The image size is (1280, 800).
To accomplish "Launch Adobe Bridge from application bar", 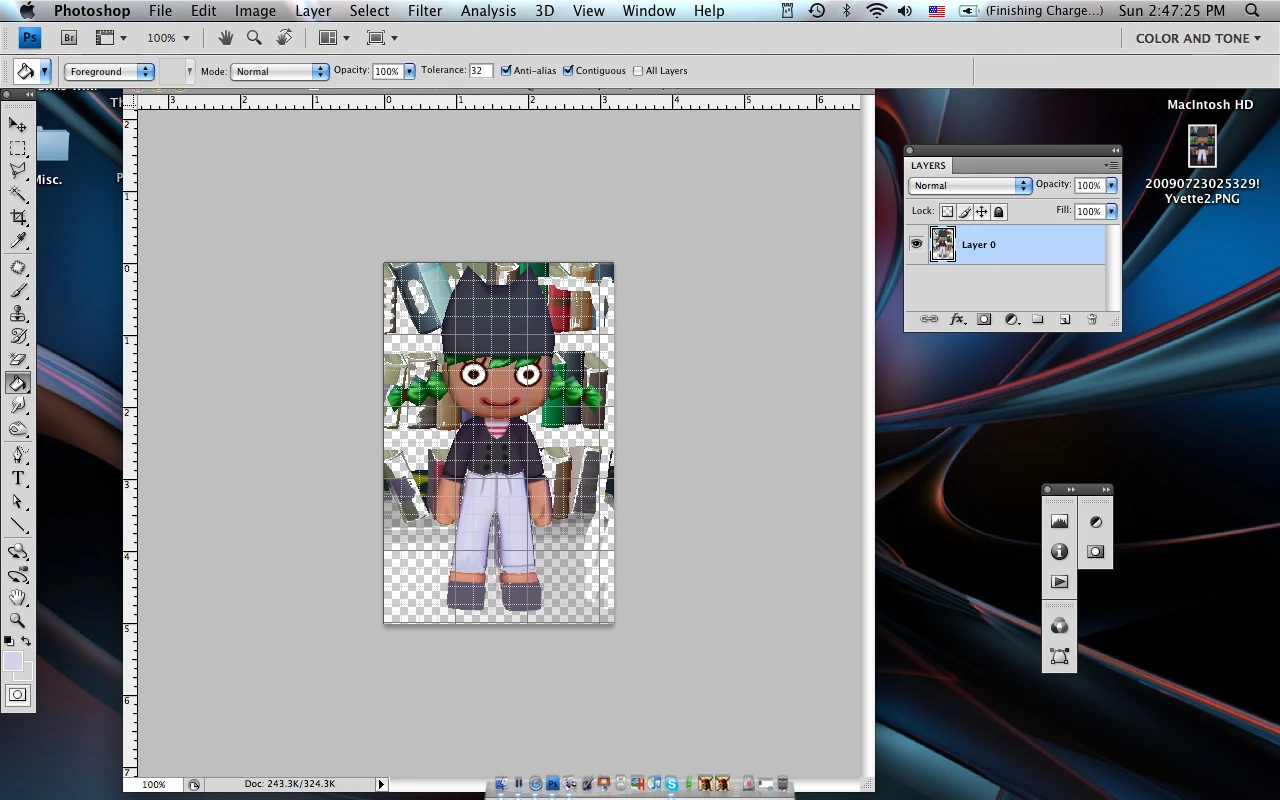I will pos(69,38).
